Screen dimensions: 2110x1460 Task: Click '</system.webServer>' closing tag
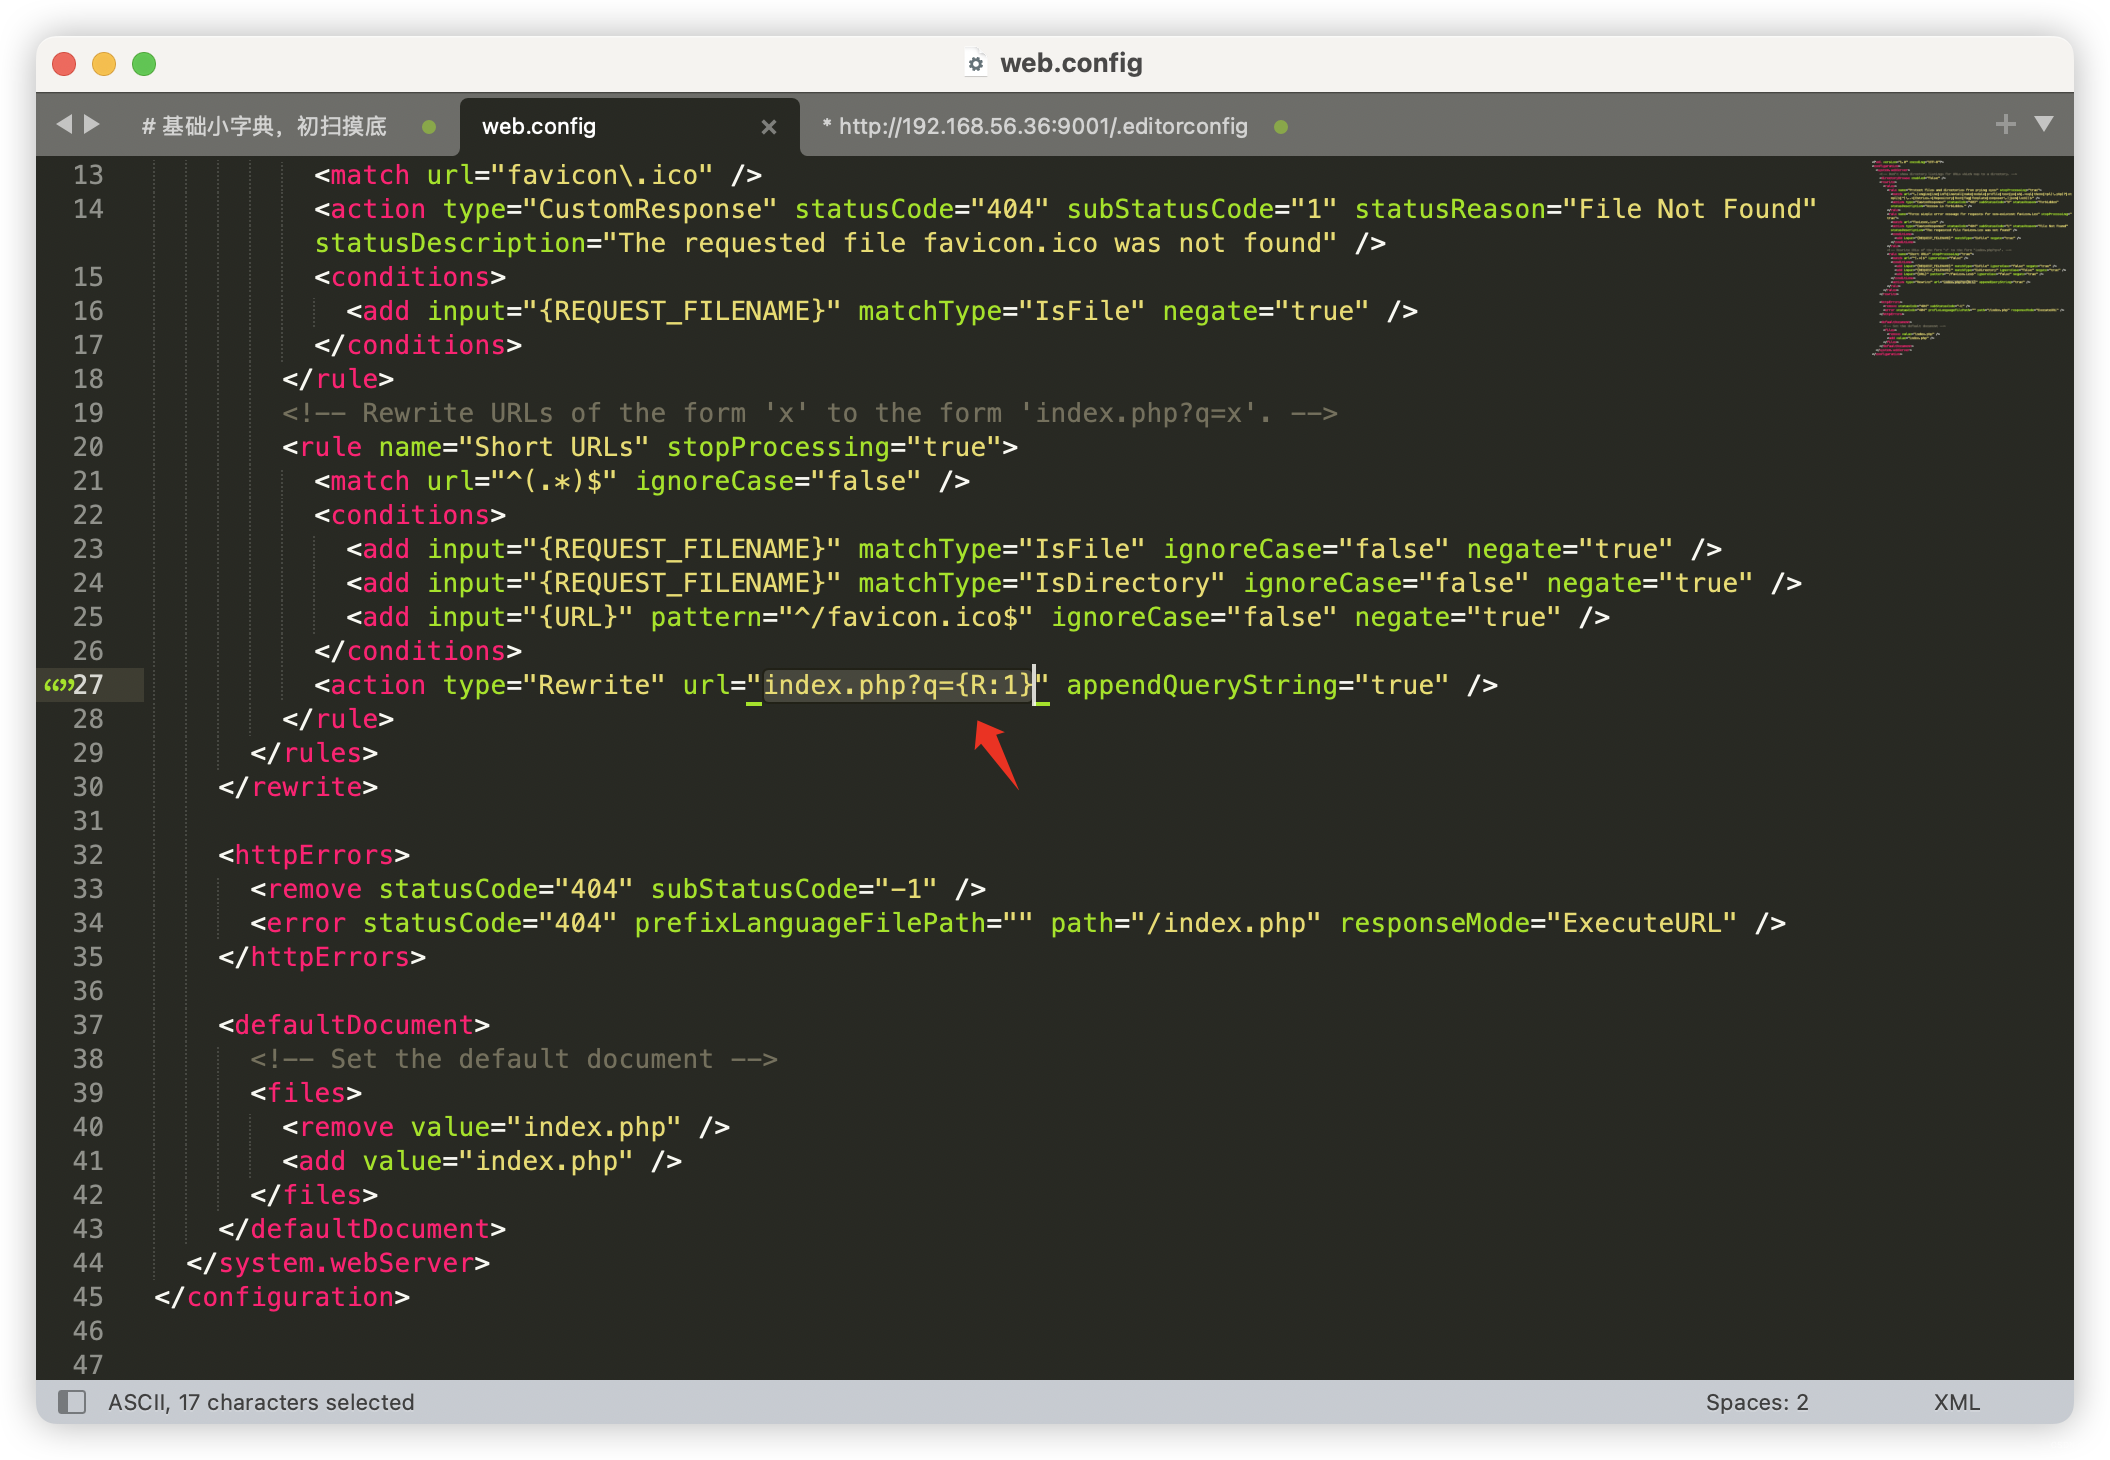(x=338, y=1263)
